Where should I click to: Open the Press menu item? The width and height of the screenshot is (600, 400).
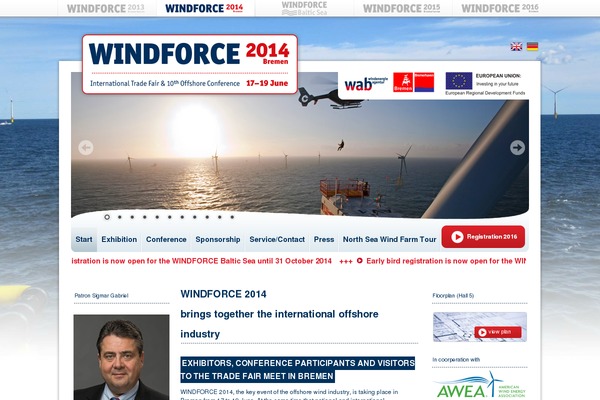click(x=324, y=239)
